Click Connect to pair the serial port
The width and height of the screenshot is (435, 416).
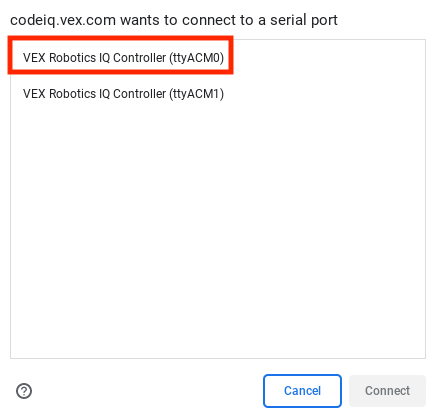pyautogui.click(x=387, y=391)
